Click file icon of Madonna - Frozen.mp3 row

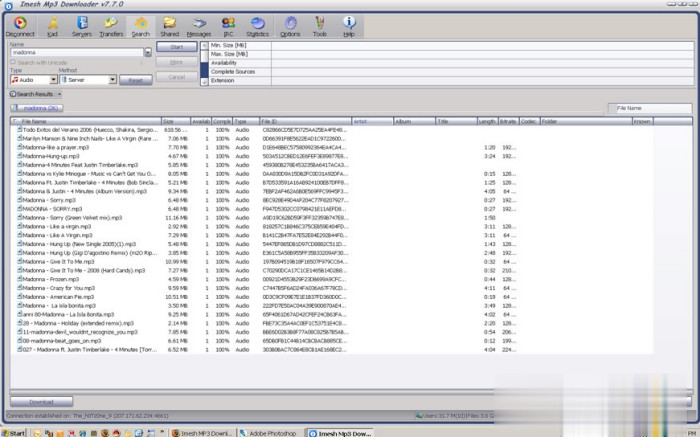20,279
